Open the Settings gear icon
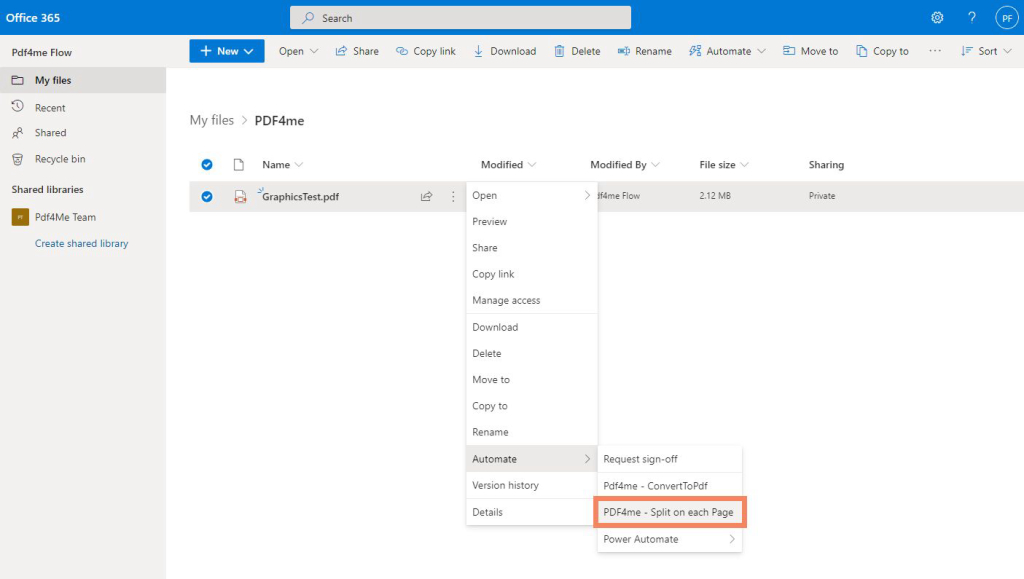The width and height of the screenshot is (1024, 579). [x=937, y=17]
